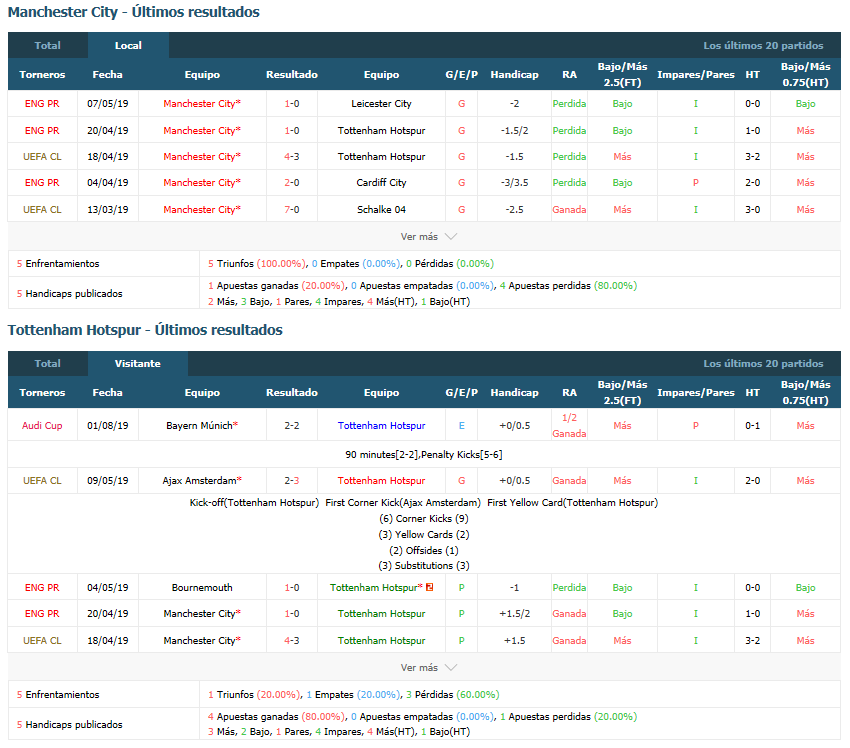This screenshot has height=748, width=850.
Task: Expand 'Ver más' under Manchester City results
Action: pyautogui.click(x=428, y=237)
